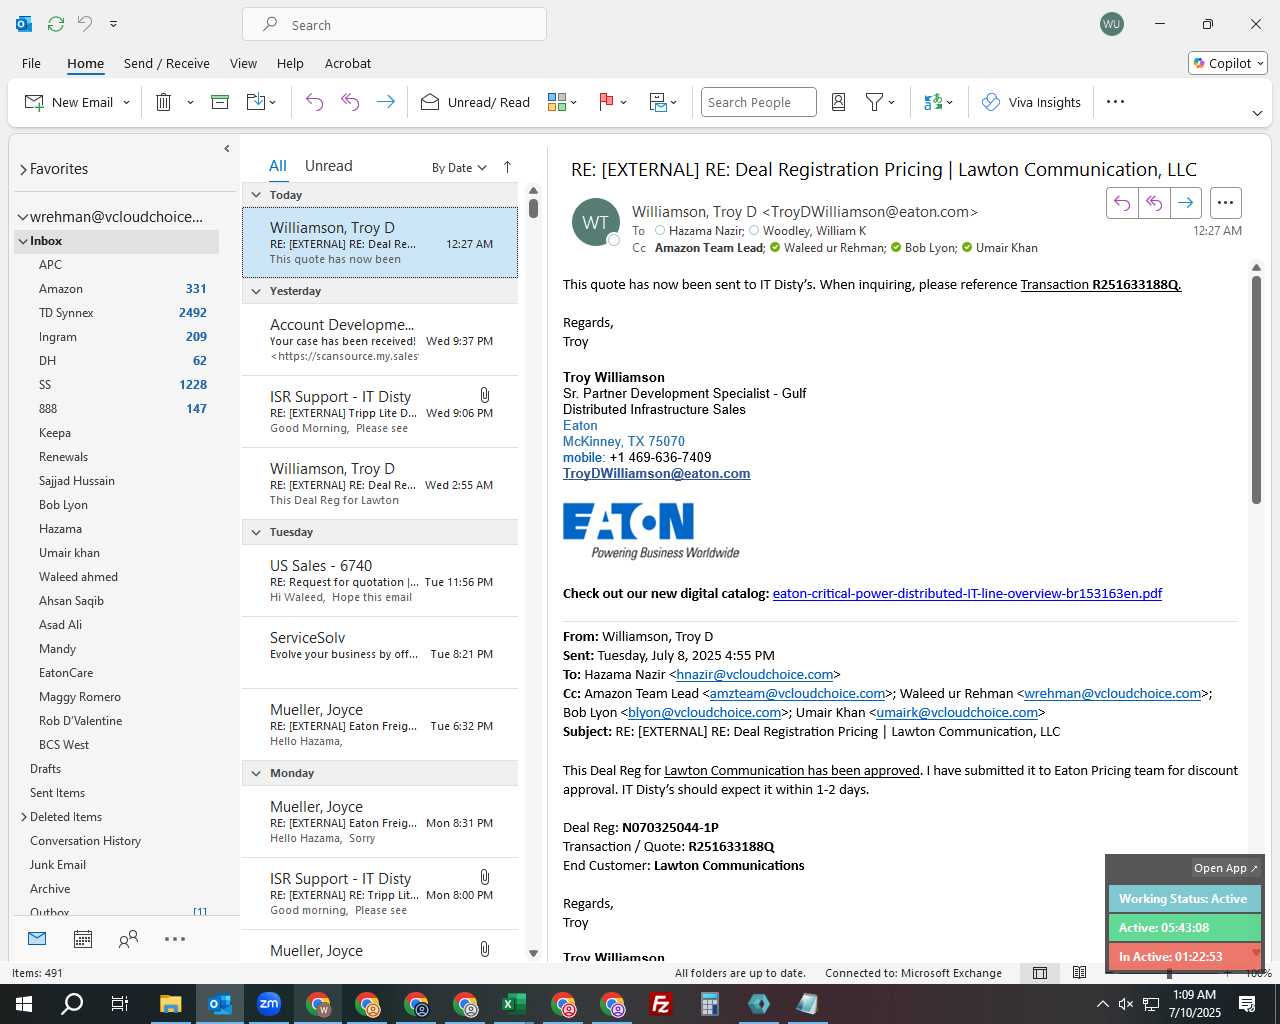Collapse the wrehman@vcloudchoice account tree
Viewport: 1280px width, 1024px height.
(23, 217)
